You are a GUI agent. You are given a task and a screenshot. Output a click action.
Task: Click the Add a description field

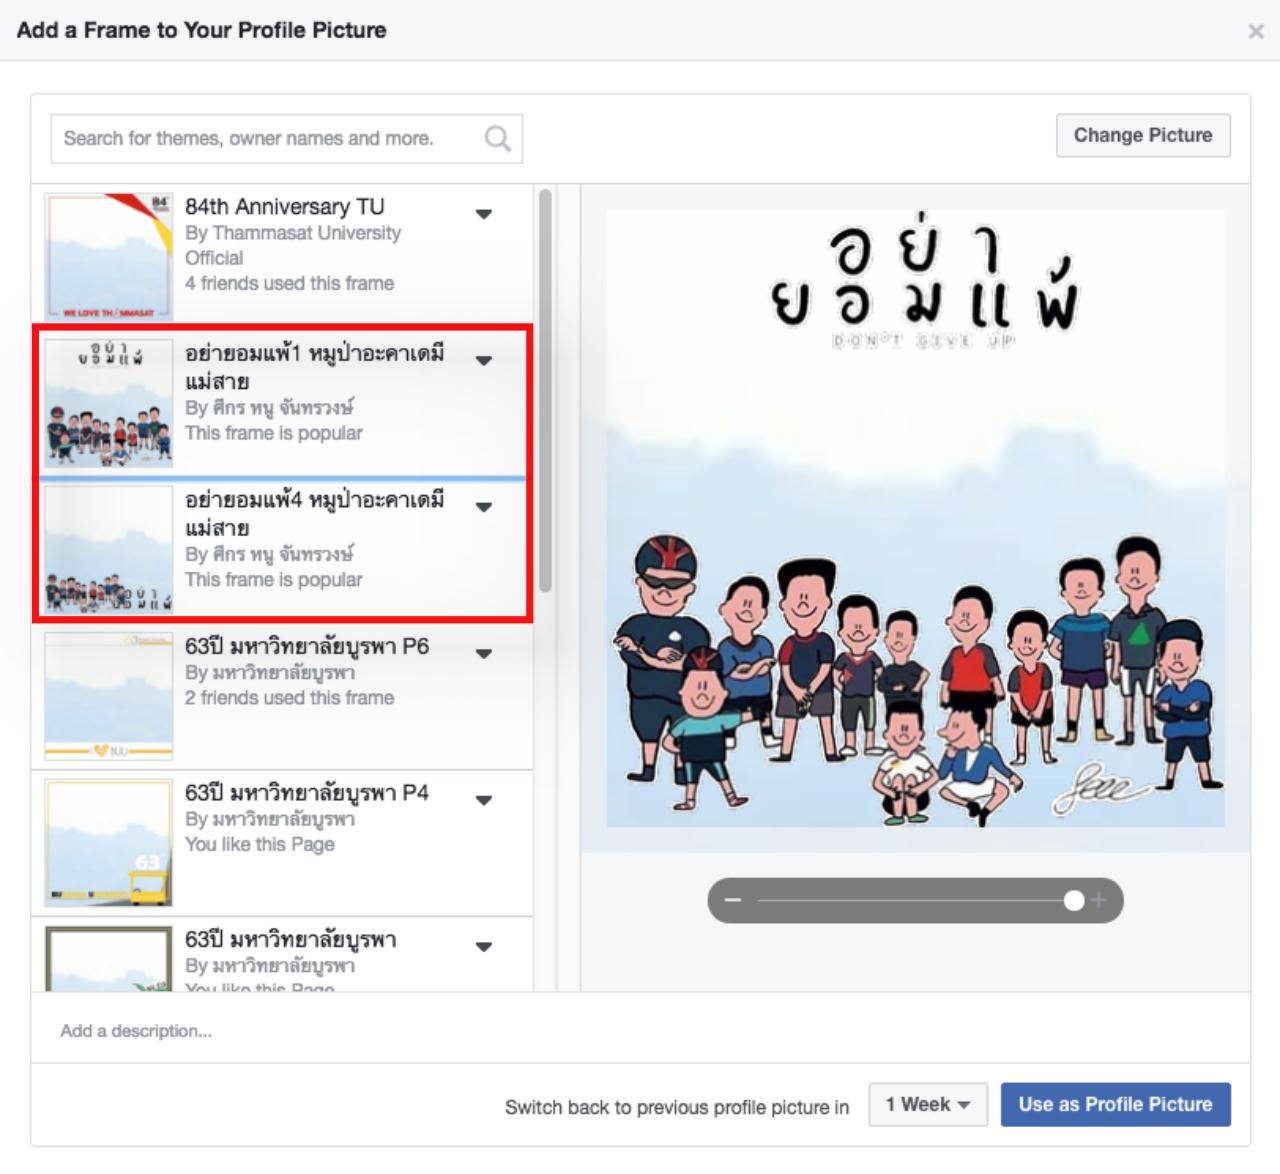400,1031
